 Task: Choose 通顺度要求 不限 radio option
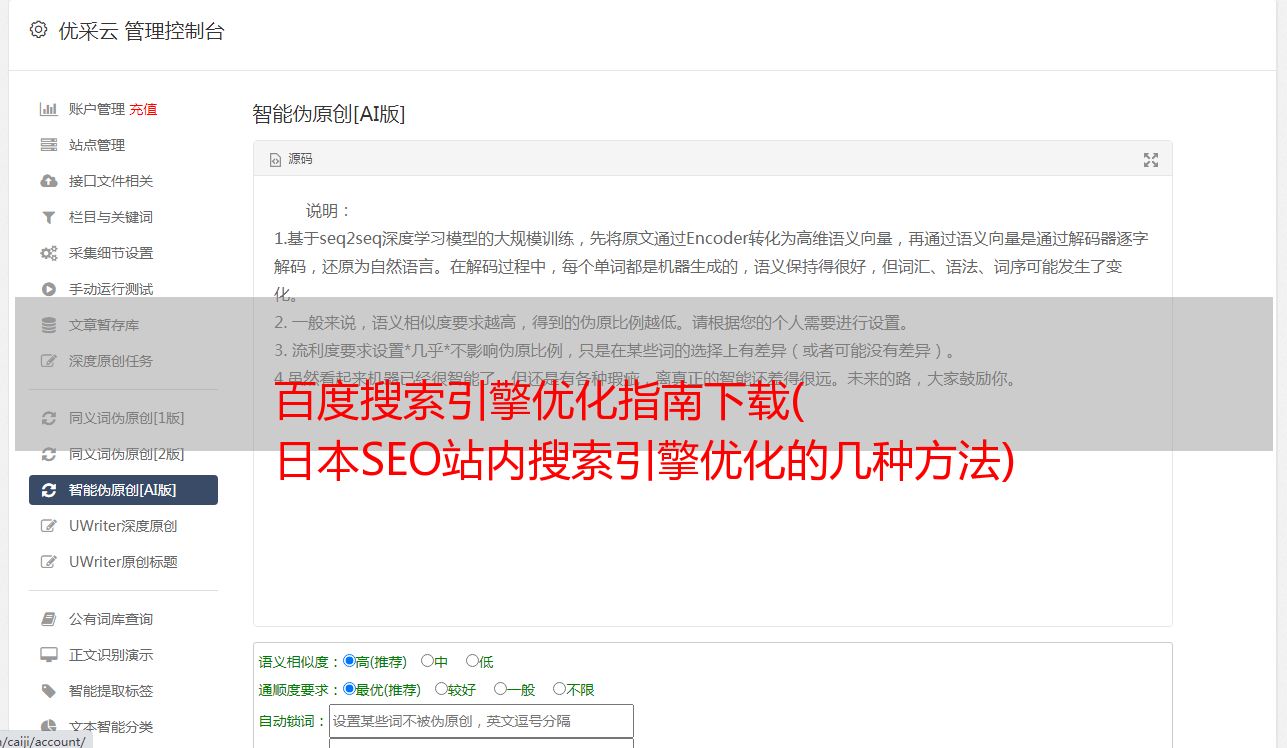click(x=559, y=689)
